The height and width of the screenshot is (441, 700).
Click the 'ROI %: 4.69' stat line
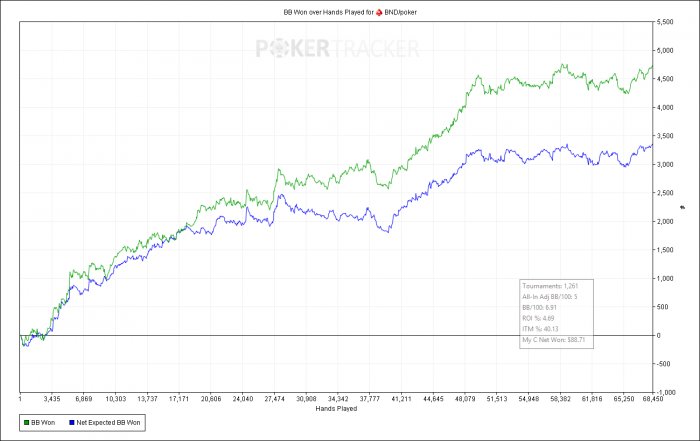click(538, 318)
